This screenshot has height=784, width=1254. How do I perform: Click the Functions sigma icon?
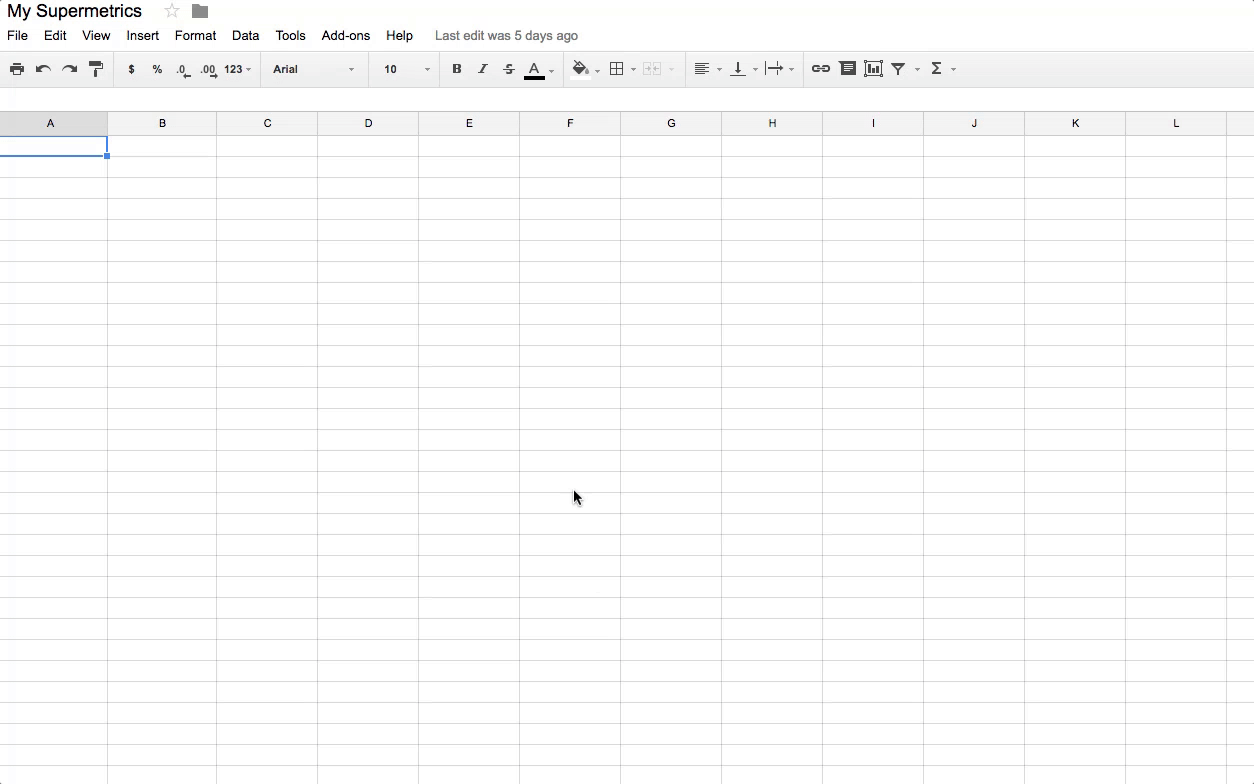(936, 69)
